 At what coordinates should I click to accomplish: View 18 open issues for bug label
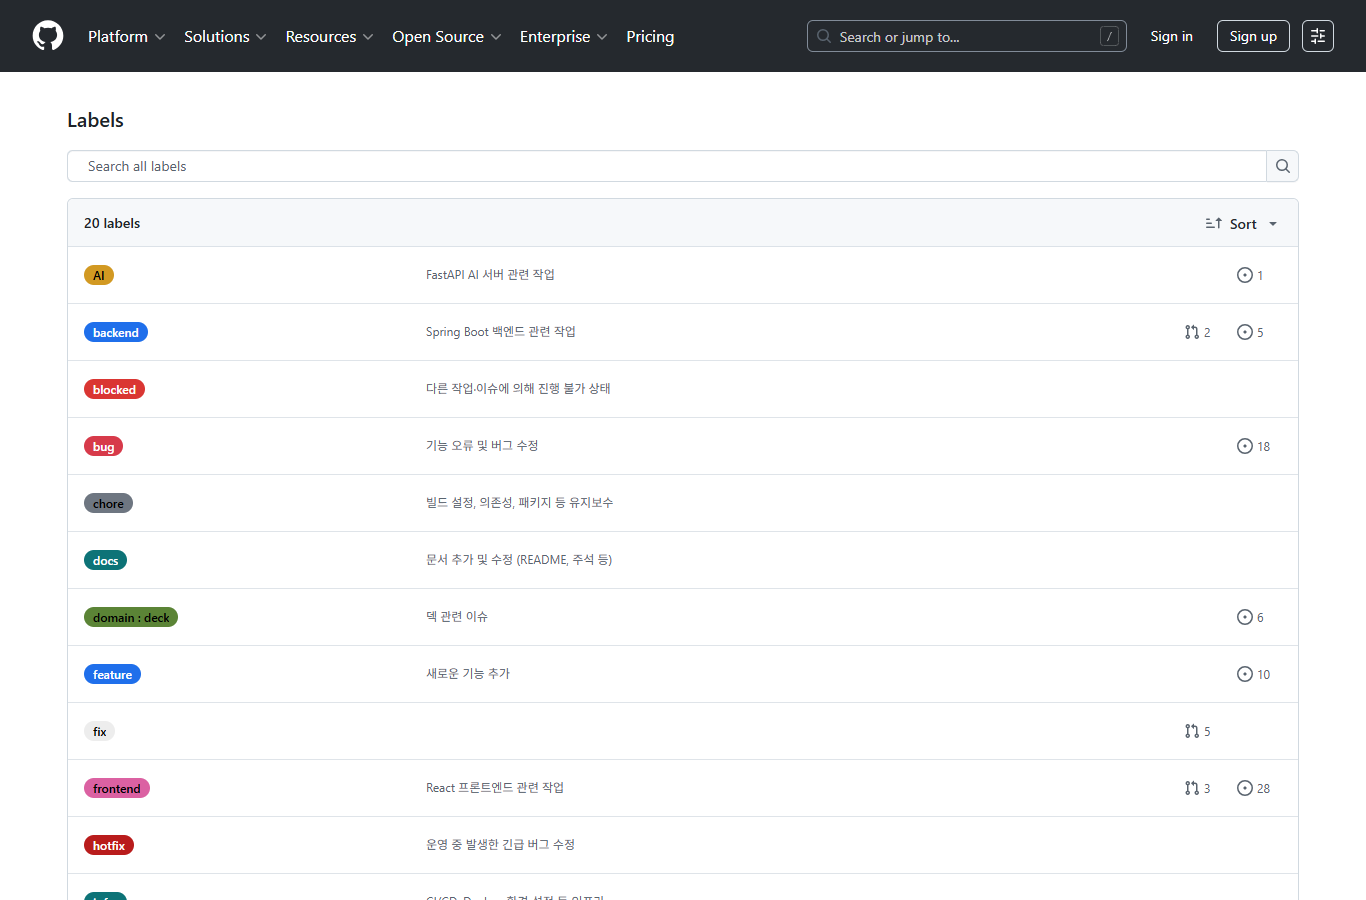pos(1253,446)
